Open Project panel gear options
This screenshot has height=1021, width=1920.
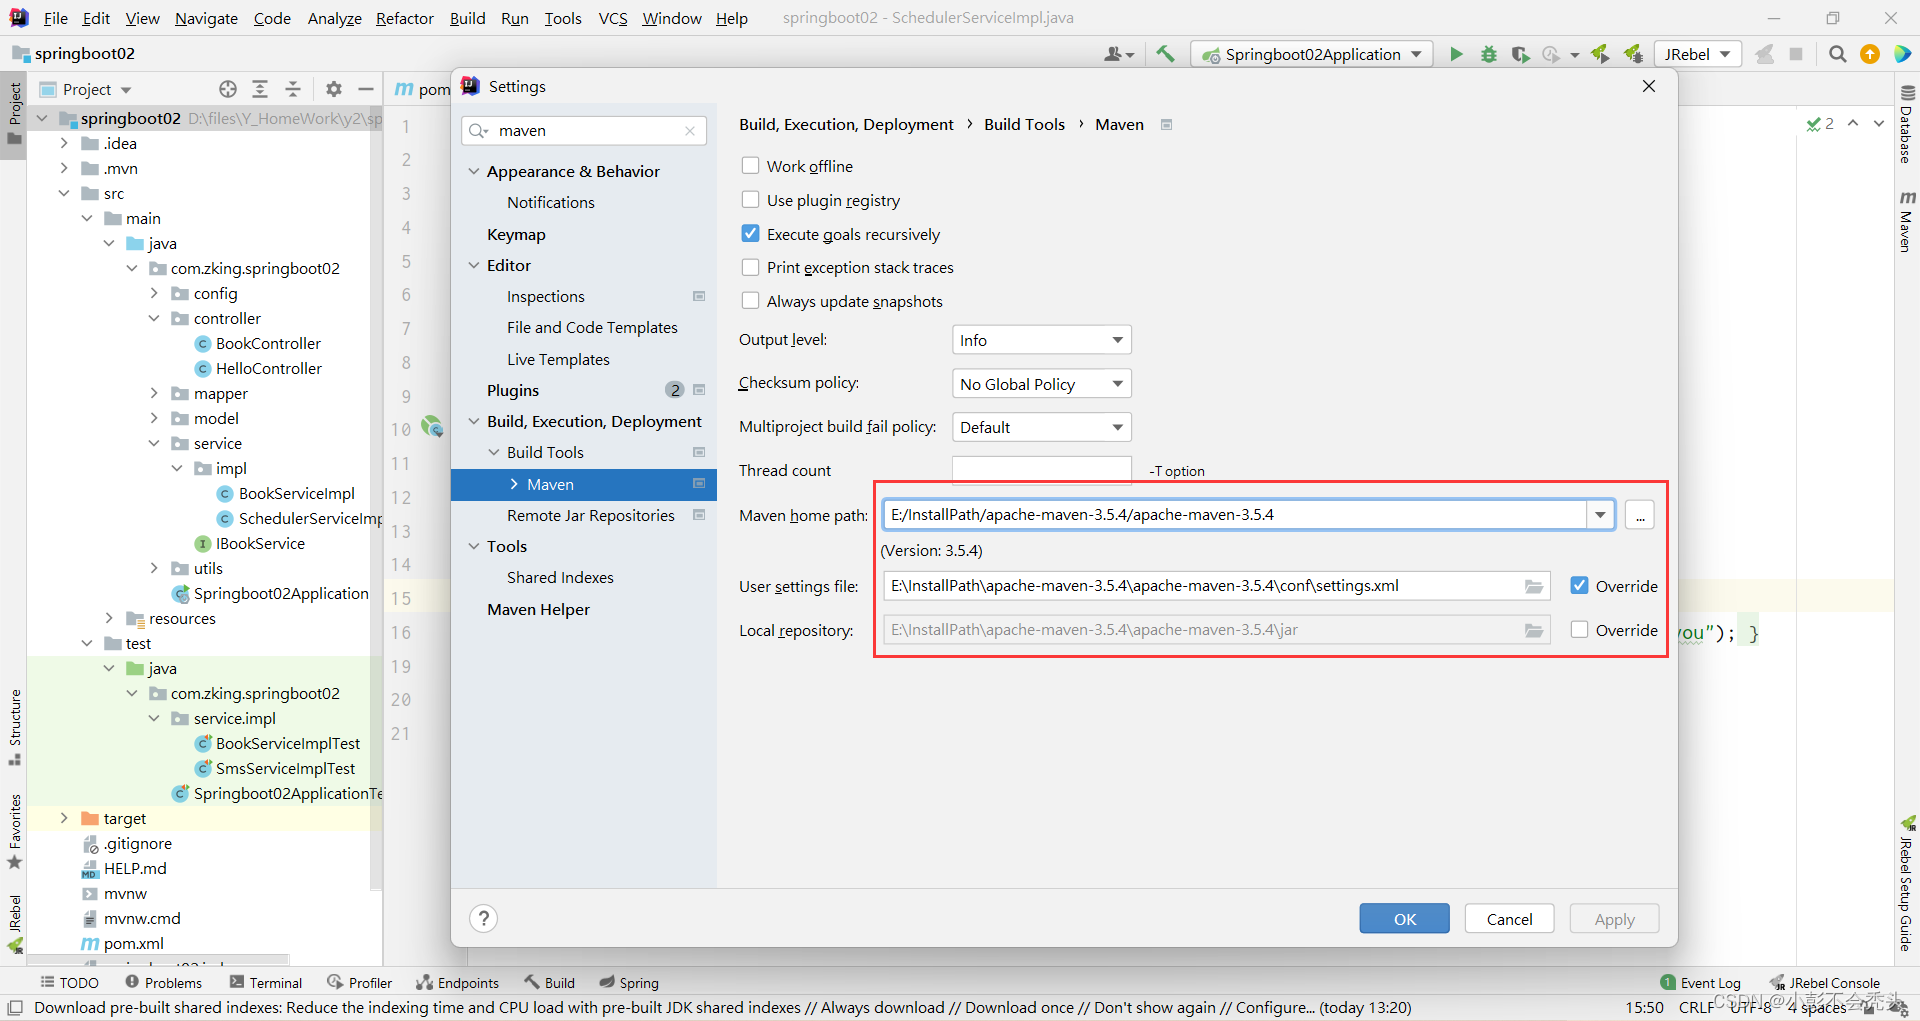click(334, 89)
